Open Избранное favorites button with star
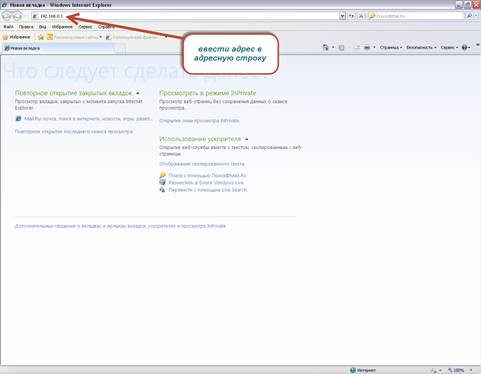This screenshot has height=374, width=481. 17,37
